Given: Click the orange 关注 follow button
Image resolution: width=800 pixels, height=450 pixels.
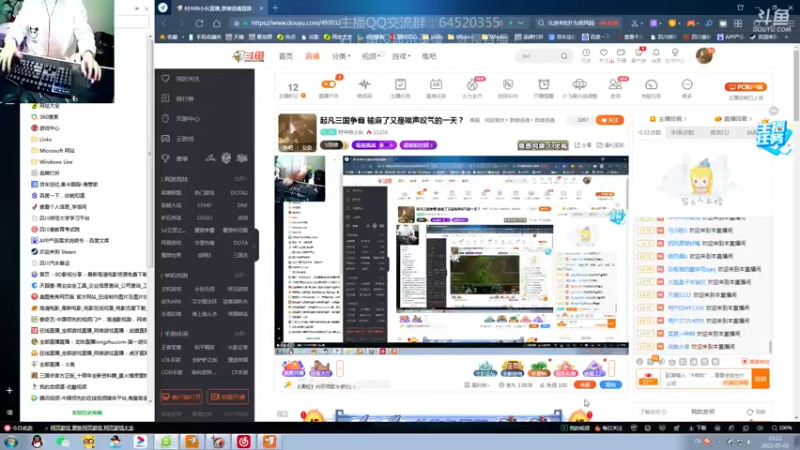Looking at the screenshot, I should click(x=610, y=120).
